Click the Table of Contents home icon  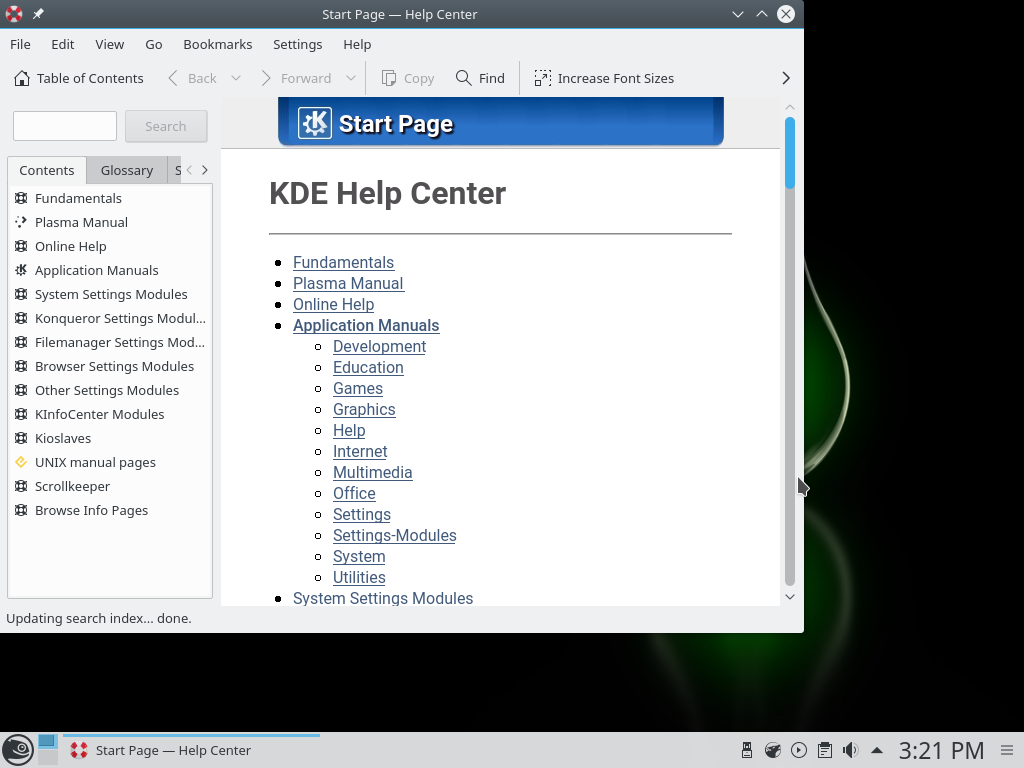click(22, 78)
